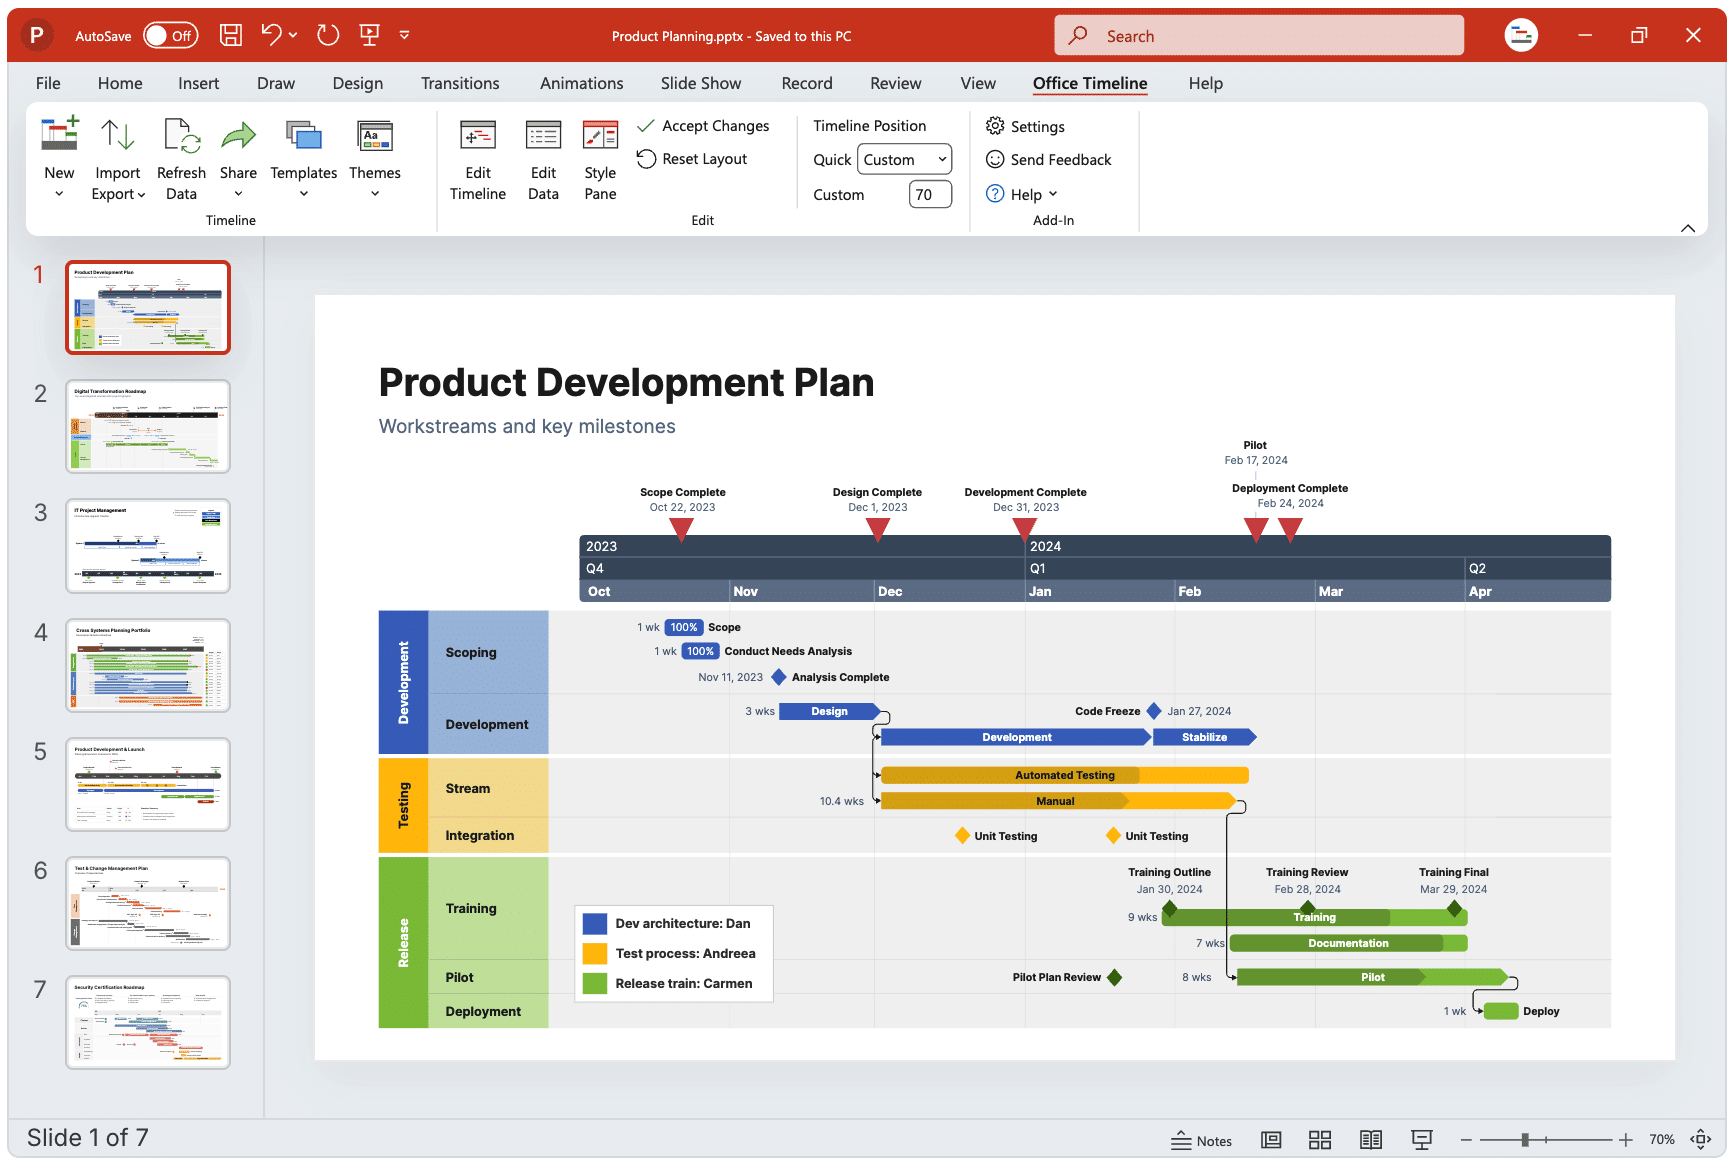Click the Edit Timeline icon
The width and height of the screenshot is (1734, 1174).
point(477,137)
